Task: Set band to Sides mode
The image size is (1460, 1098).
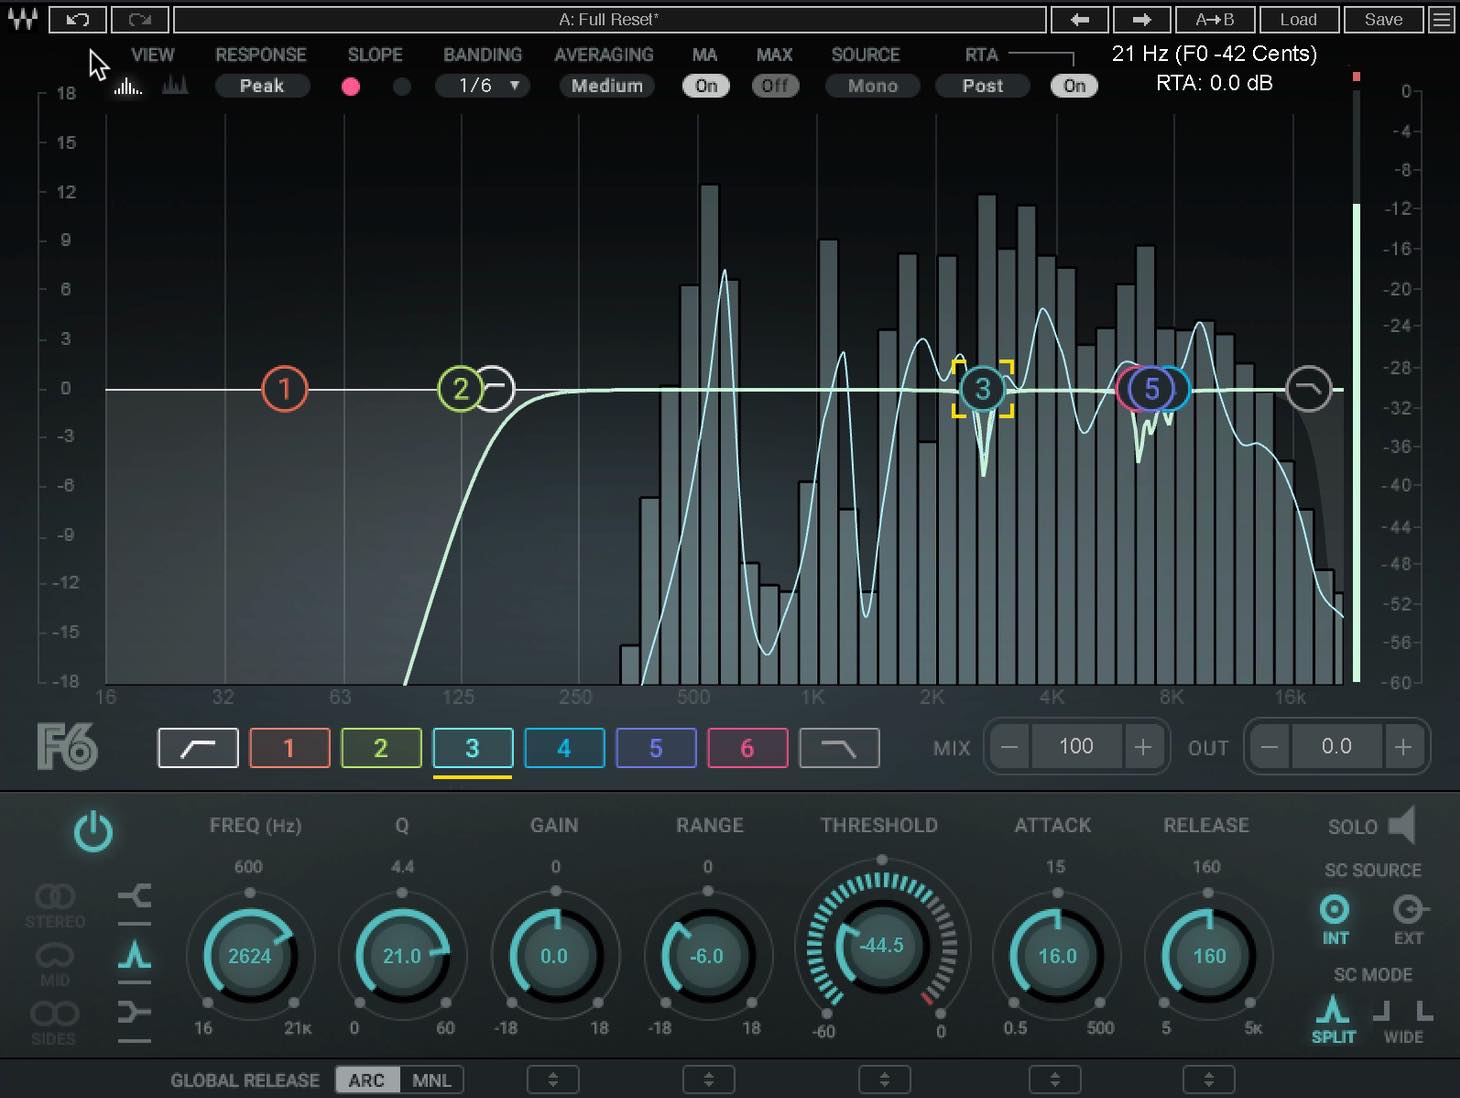Action: [x=54, y=1021]
